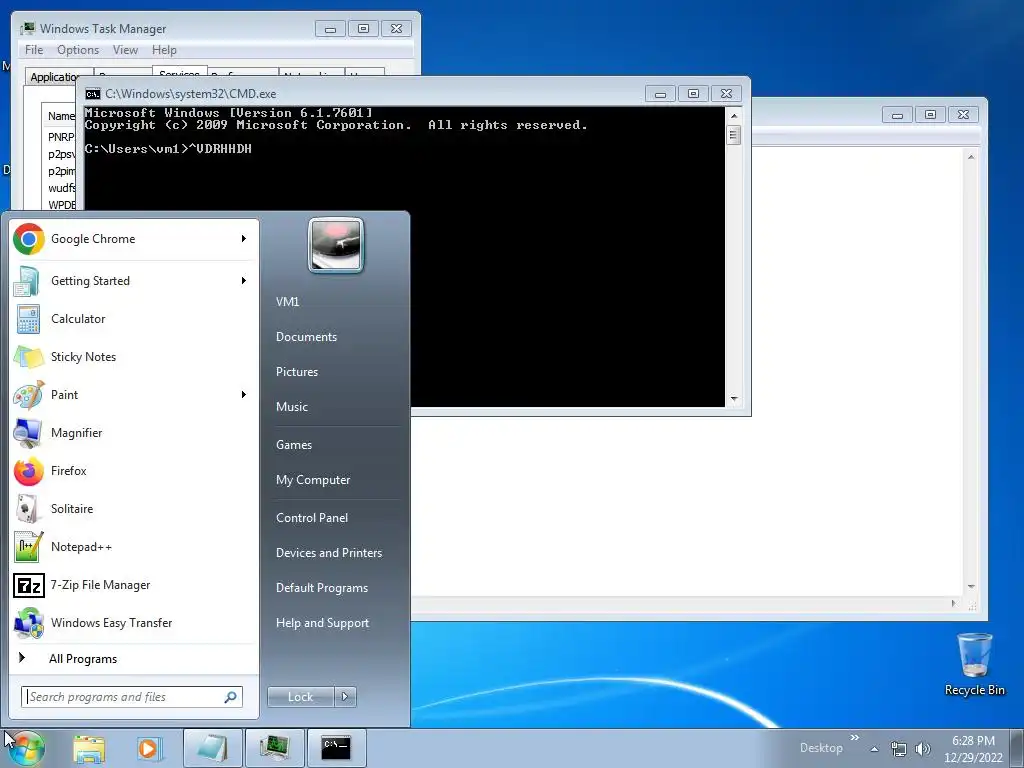
Task: Click CMD scrollbar up arrow
Action: (x=734, y=116)
